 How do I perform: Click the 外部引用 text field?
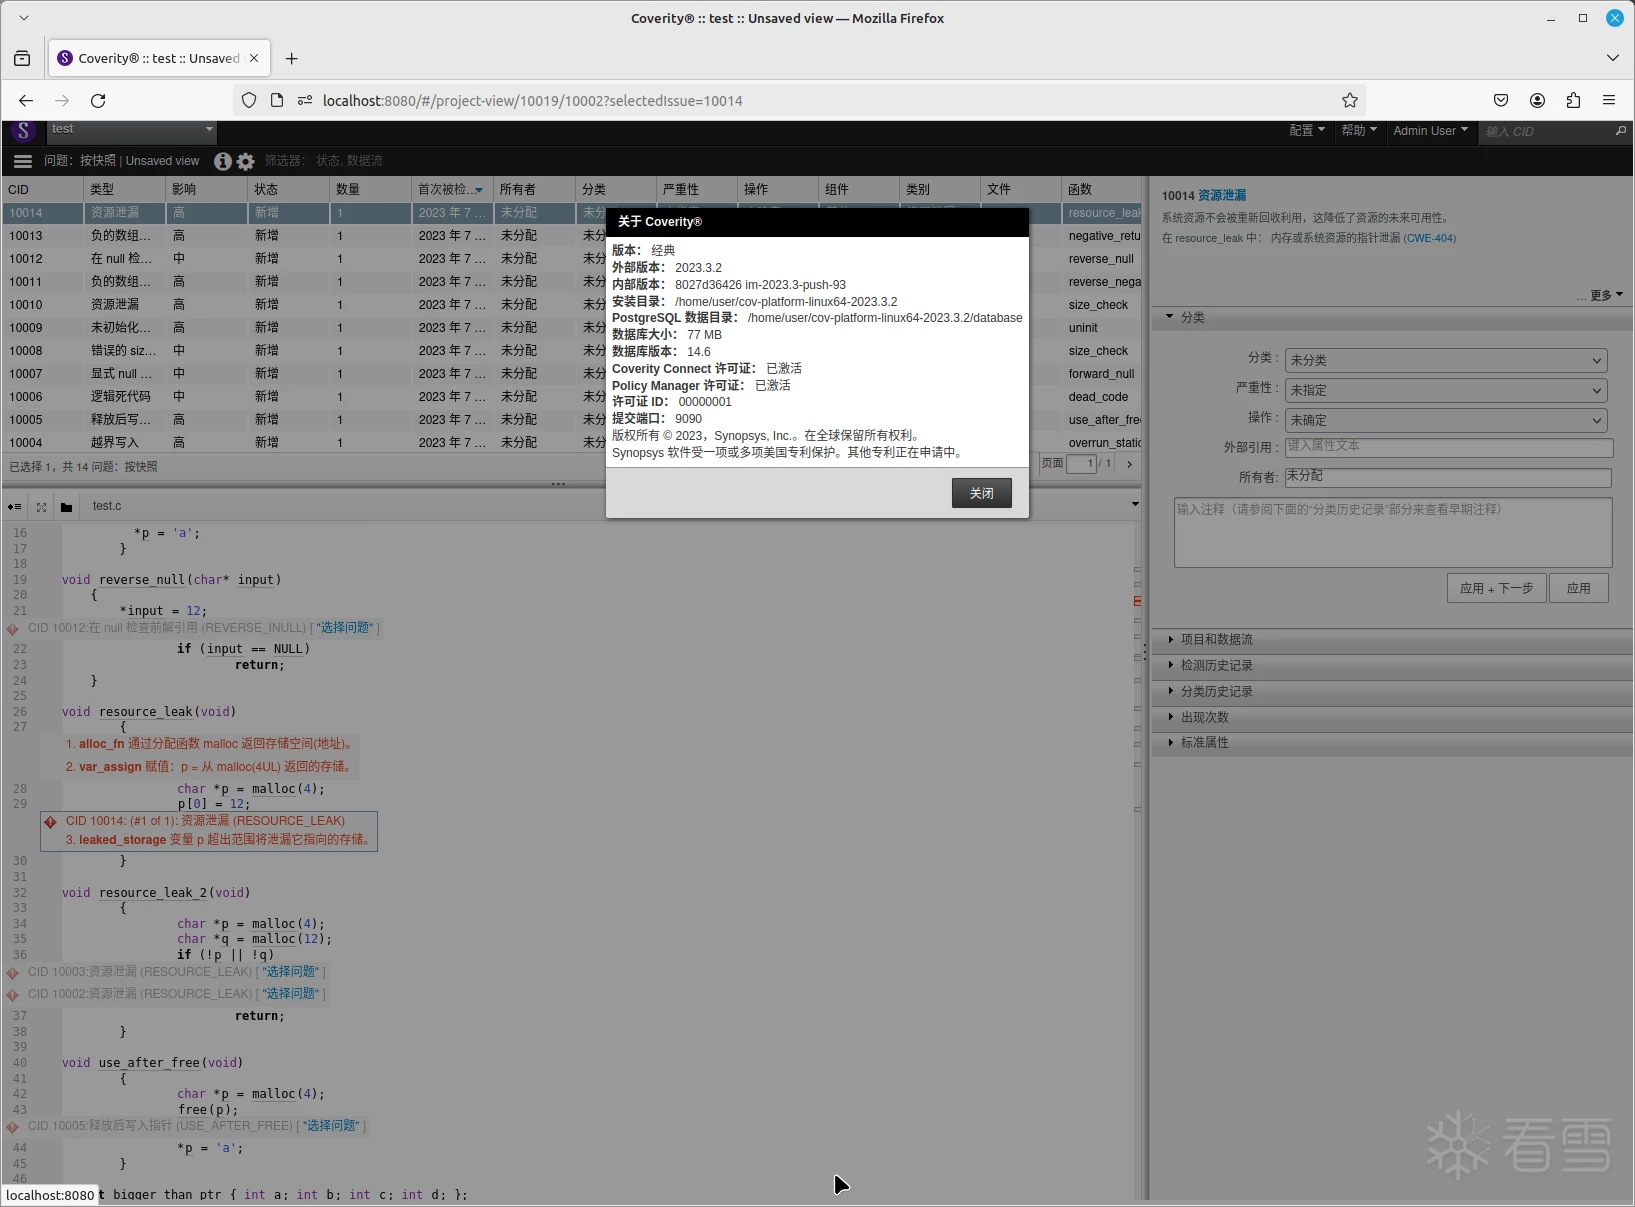[x=1448, y=448]
